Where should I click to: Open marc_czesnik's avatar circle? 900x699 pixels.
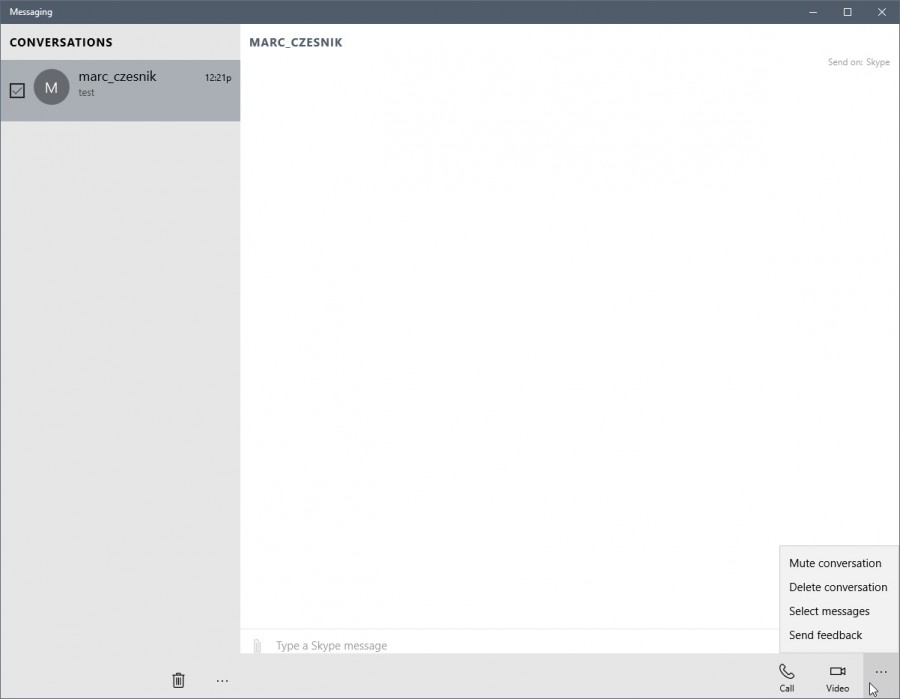tap(51, 90)
